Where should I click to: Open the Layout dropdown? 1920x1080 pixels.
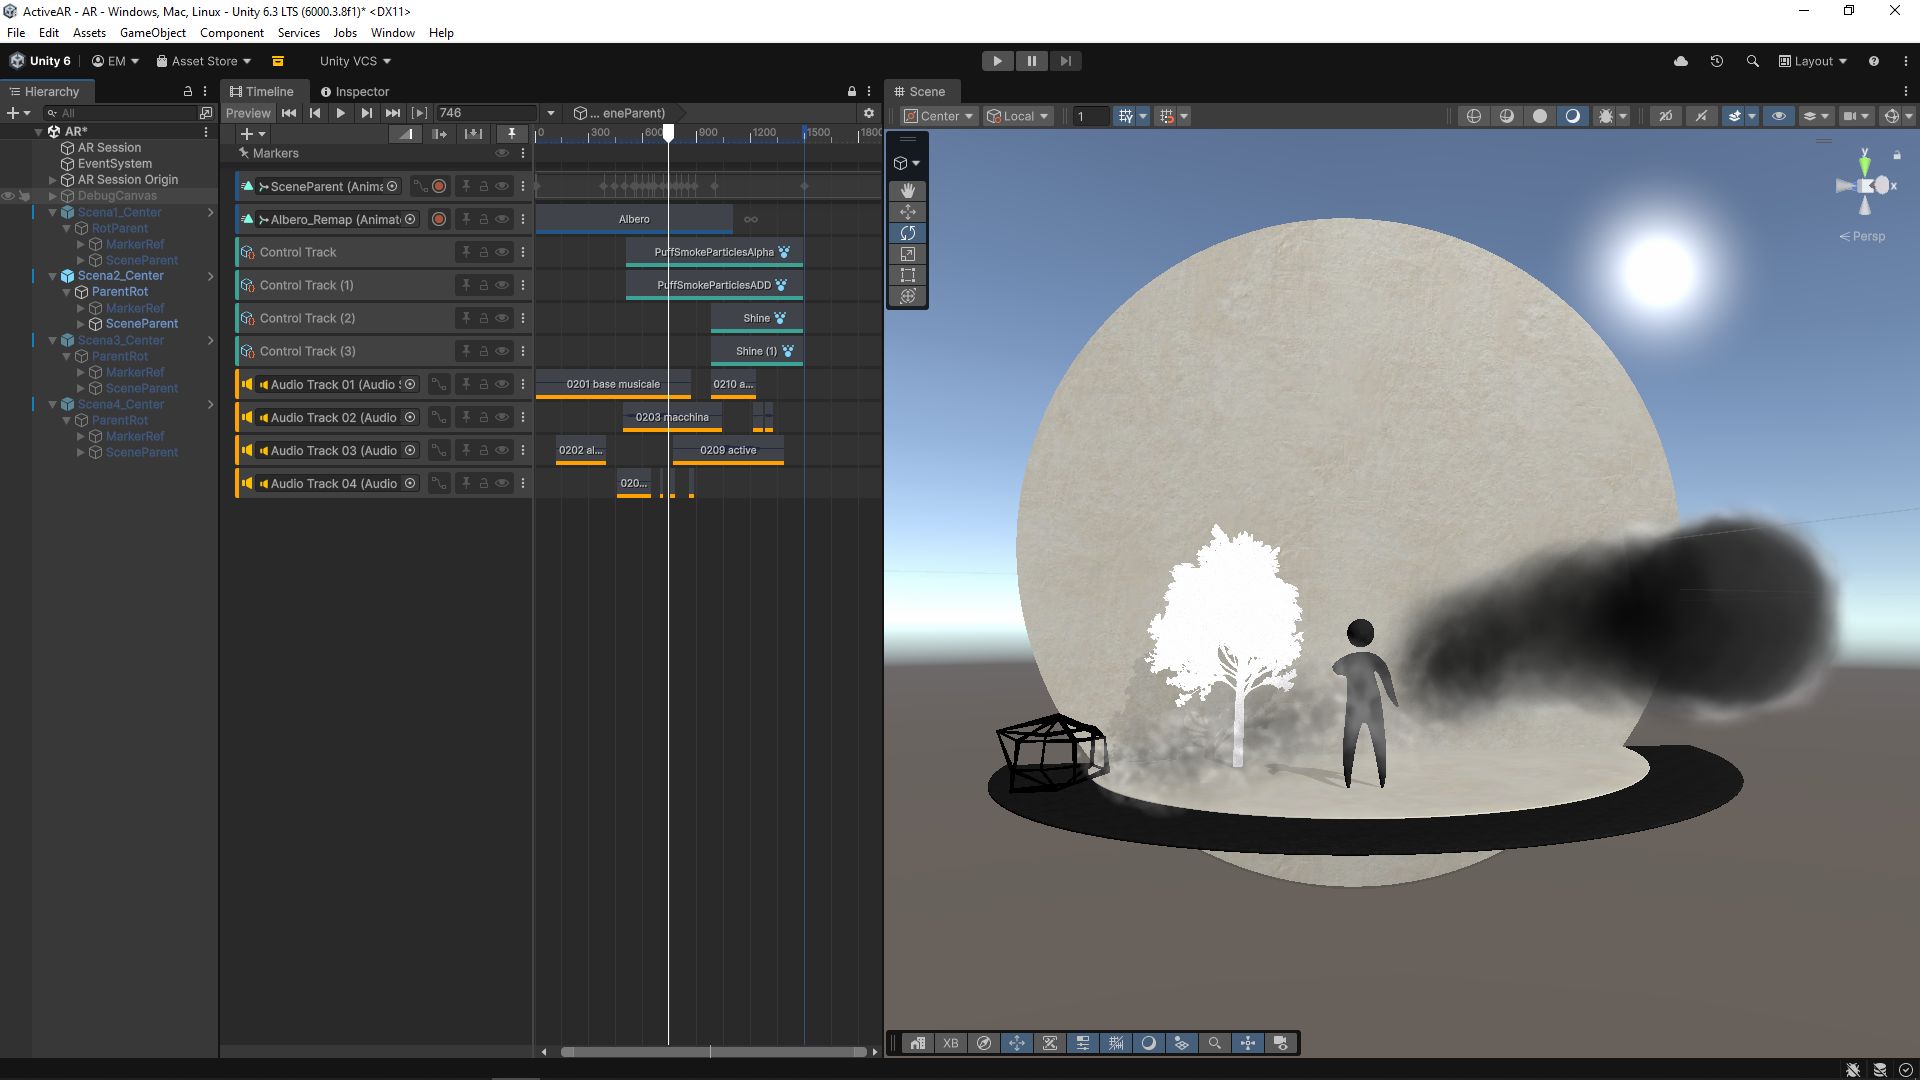click(x=1813, y=61)
